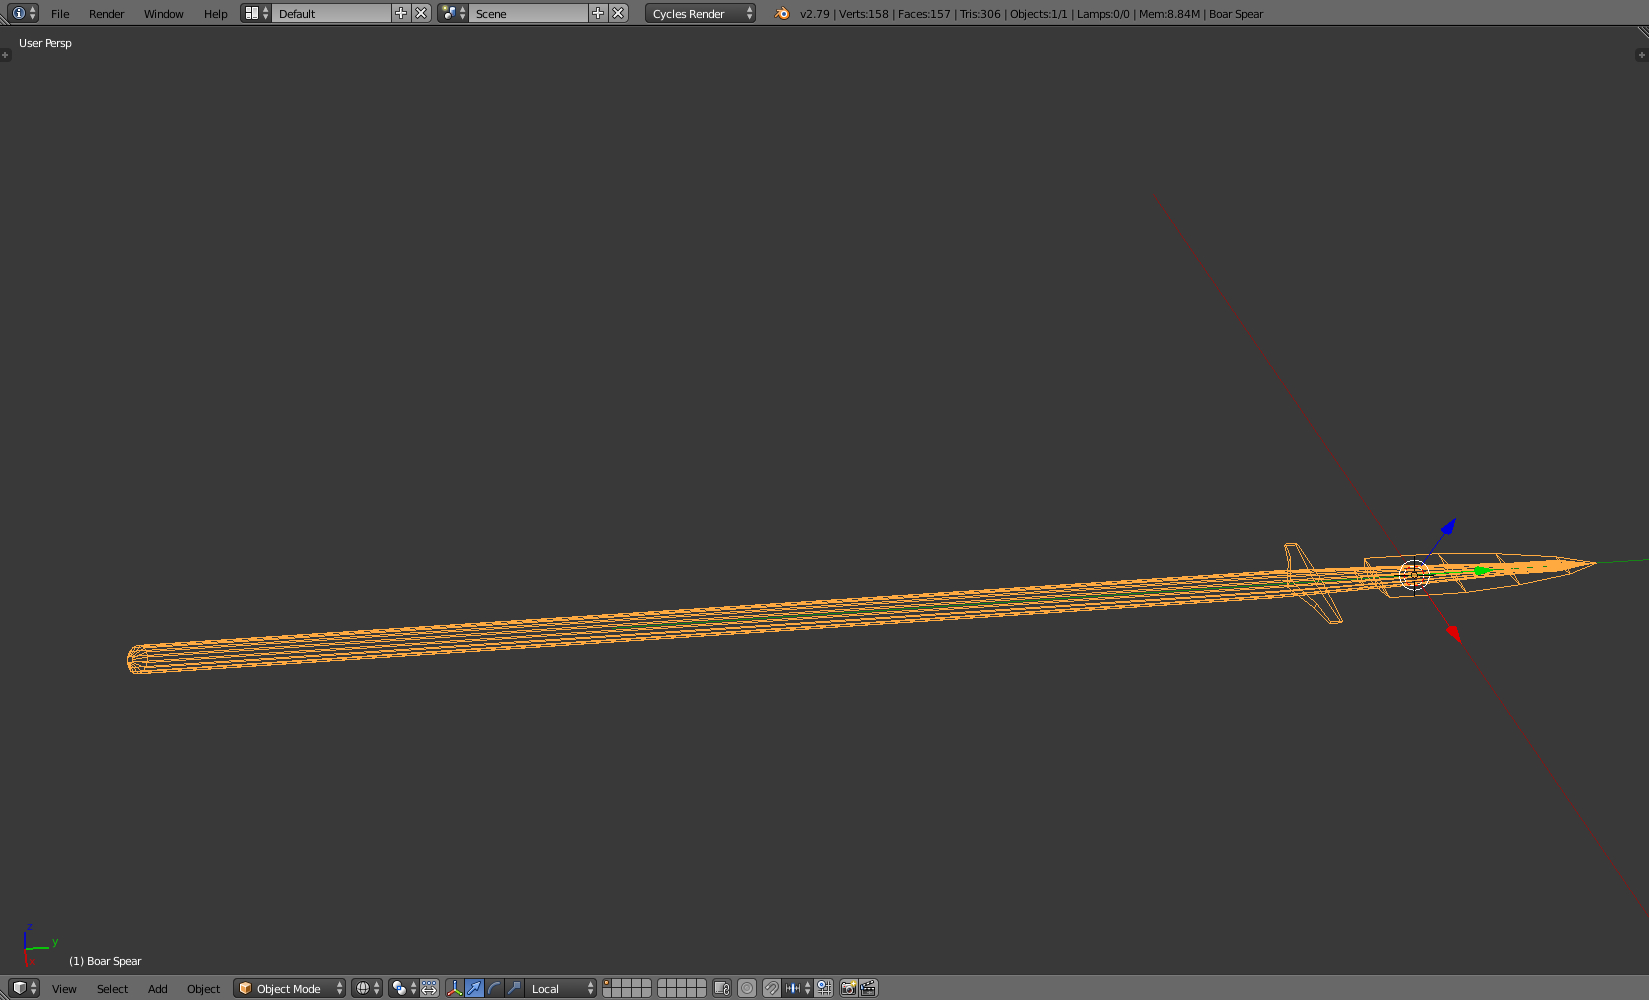Image resolution: width=1649 pixels, height=1000 pixels.
Task: Toggle the 3D manipulator axis widget icon
Action: (455, 988)
